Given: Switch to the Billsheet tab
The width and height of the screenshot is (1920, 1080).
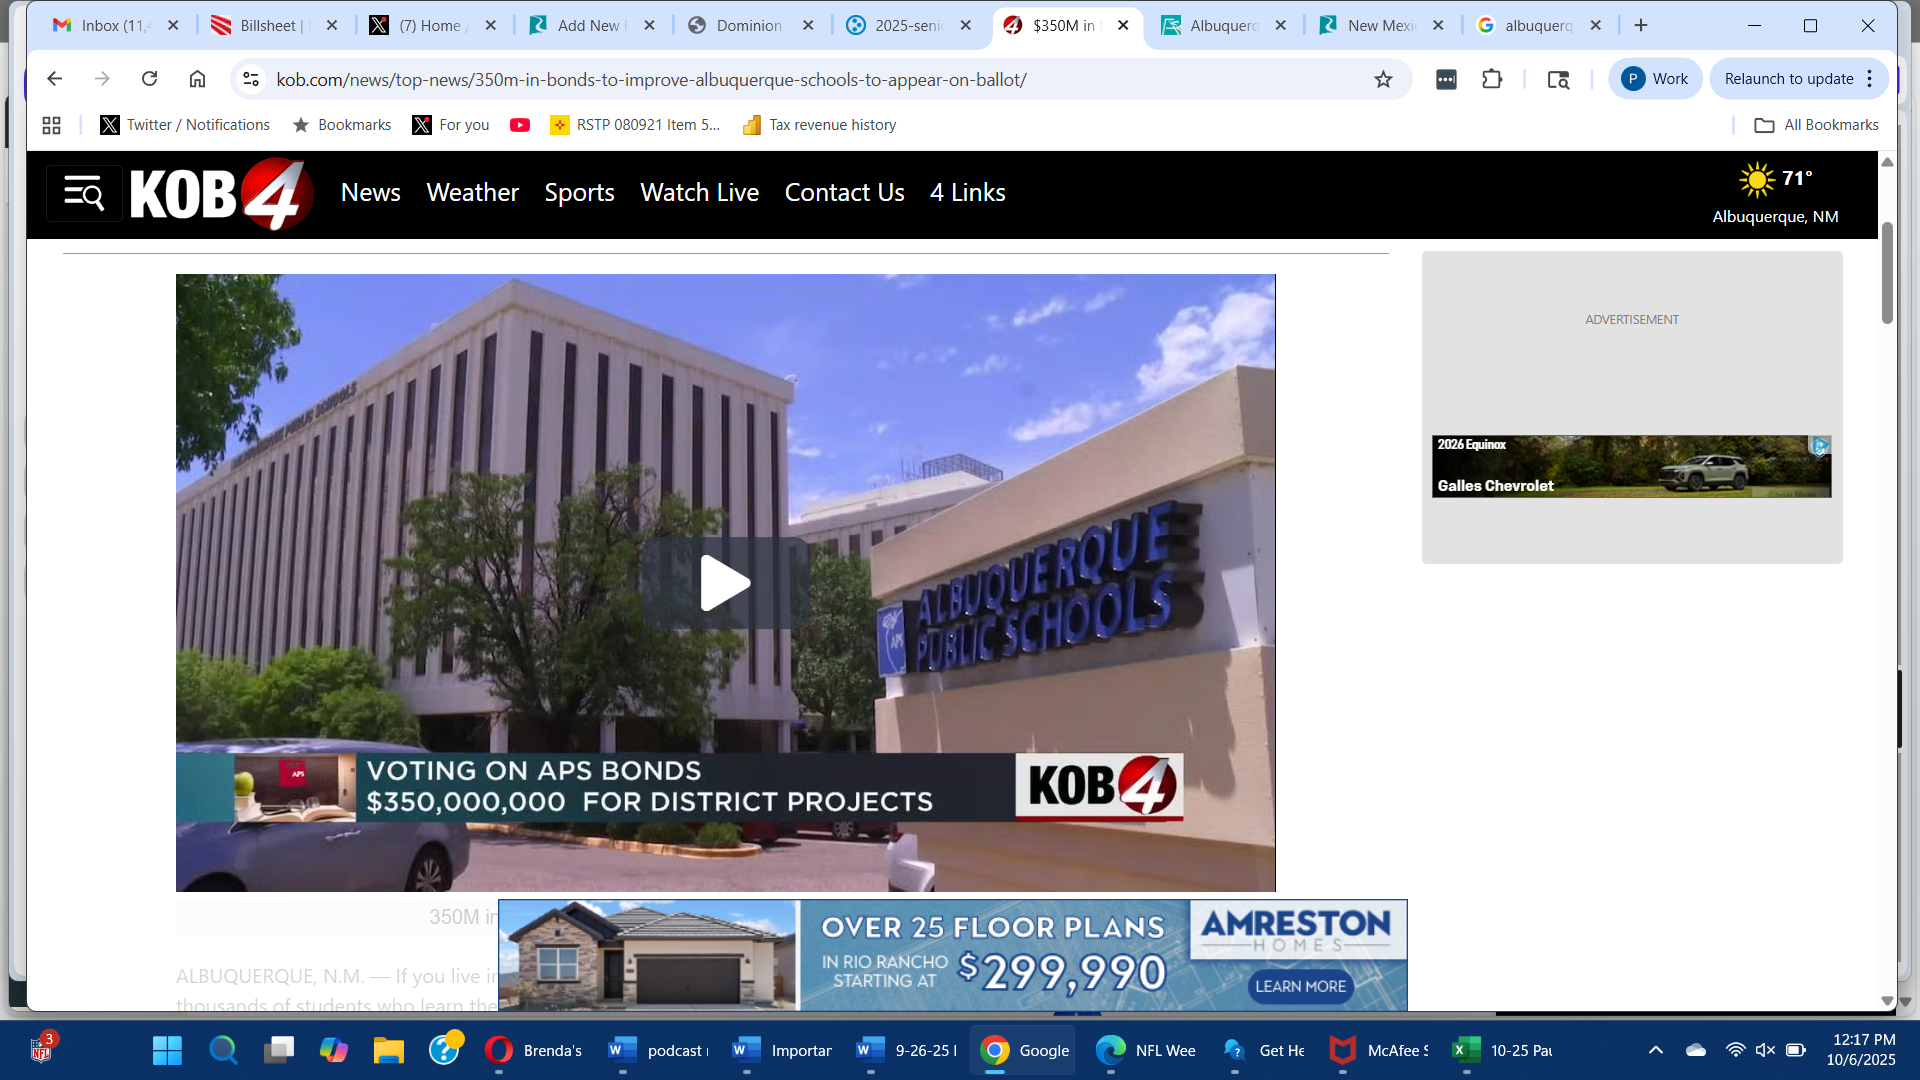Looking at the screenshot, I should click(x=268, y=25).
